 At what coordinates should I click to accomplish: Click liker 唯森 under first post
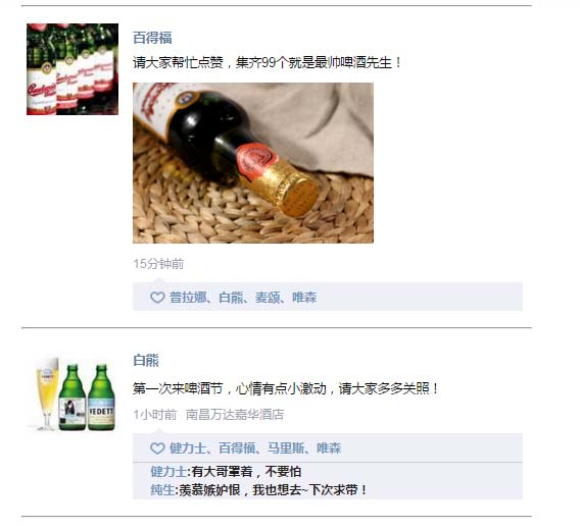point(304,297)
